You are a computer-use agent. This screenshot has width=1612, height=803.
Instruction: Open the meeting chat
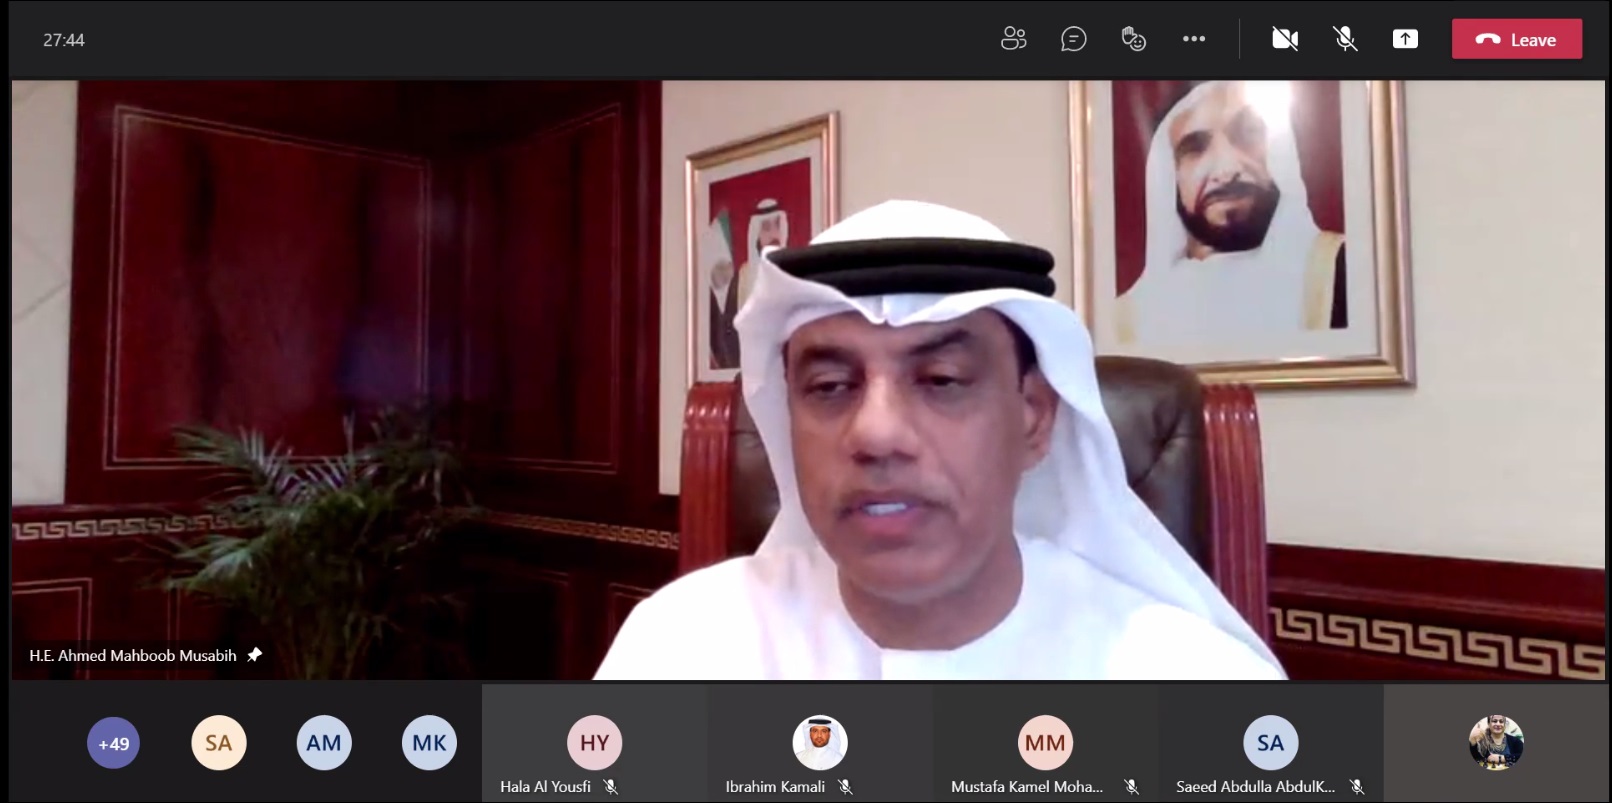tap(1073, 39)
